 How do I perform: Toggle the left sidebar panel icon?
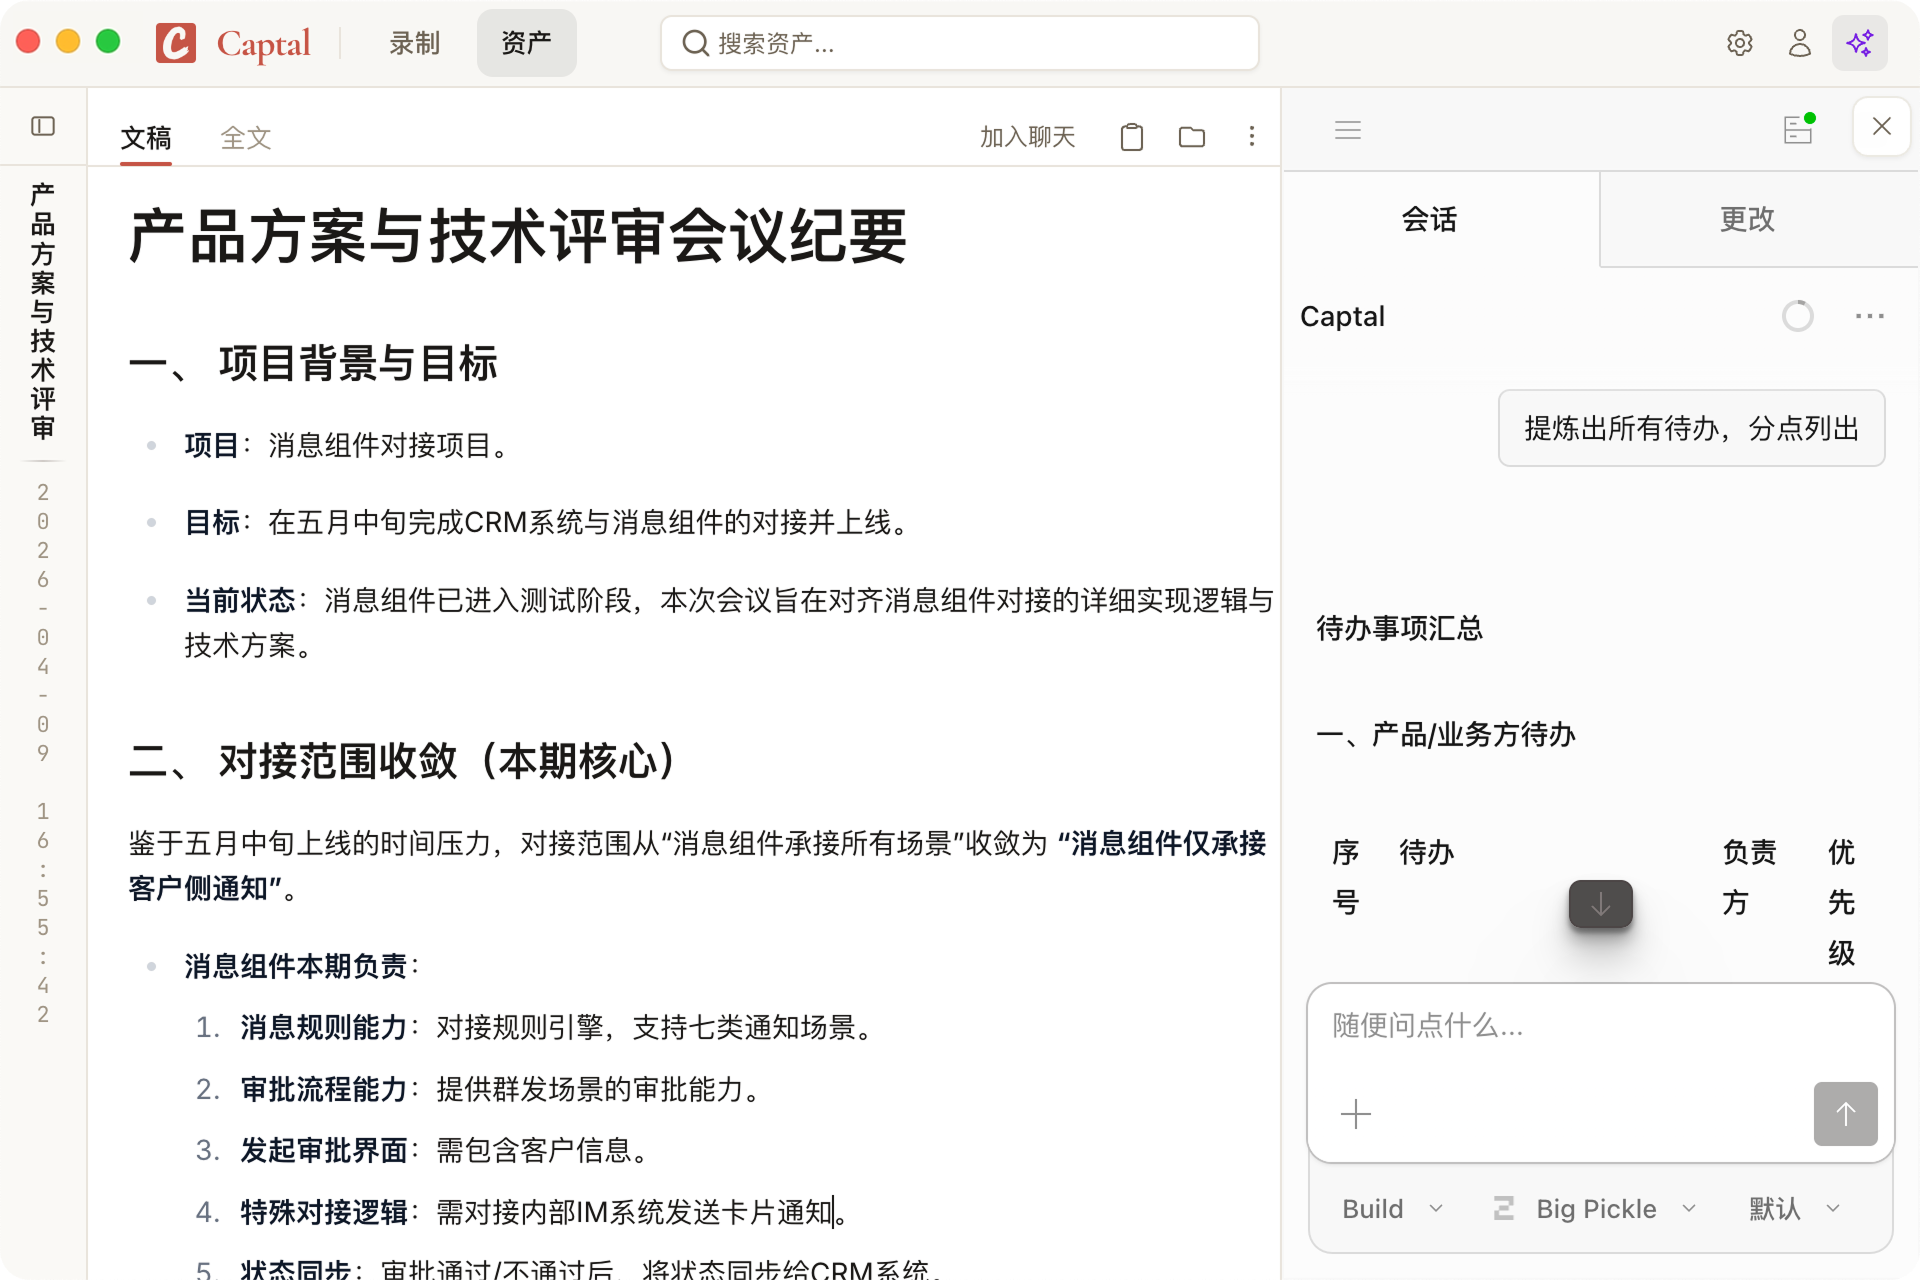(42, 126)
